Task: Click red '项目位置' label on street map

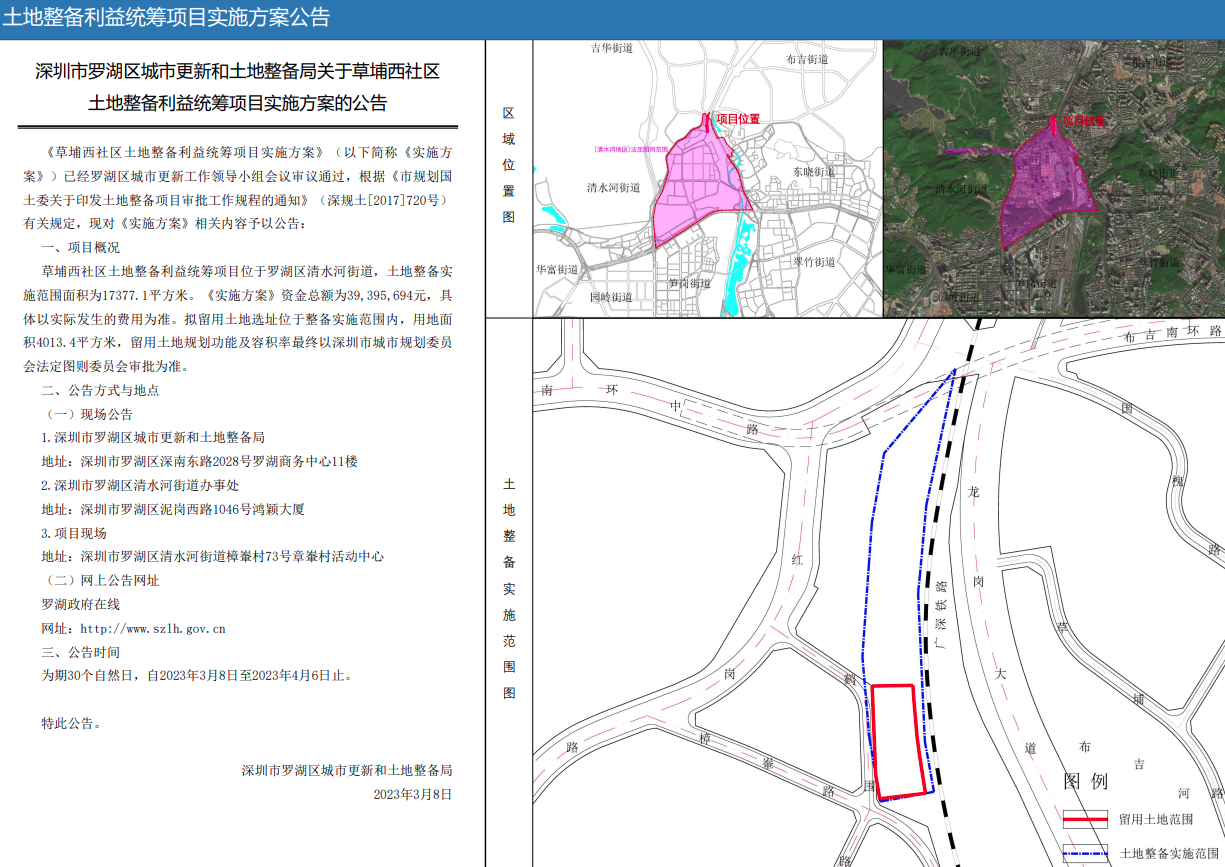Action: (738, 119)
